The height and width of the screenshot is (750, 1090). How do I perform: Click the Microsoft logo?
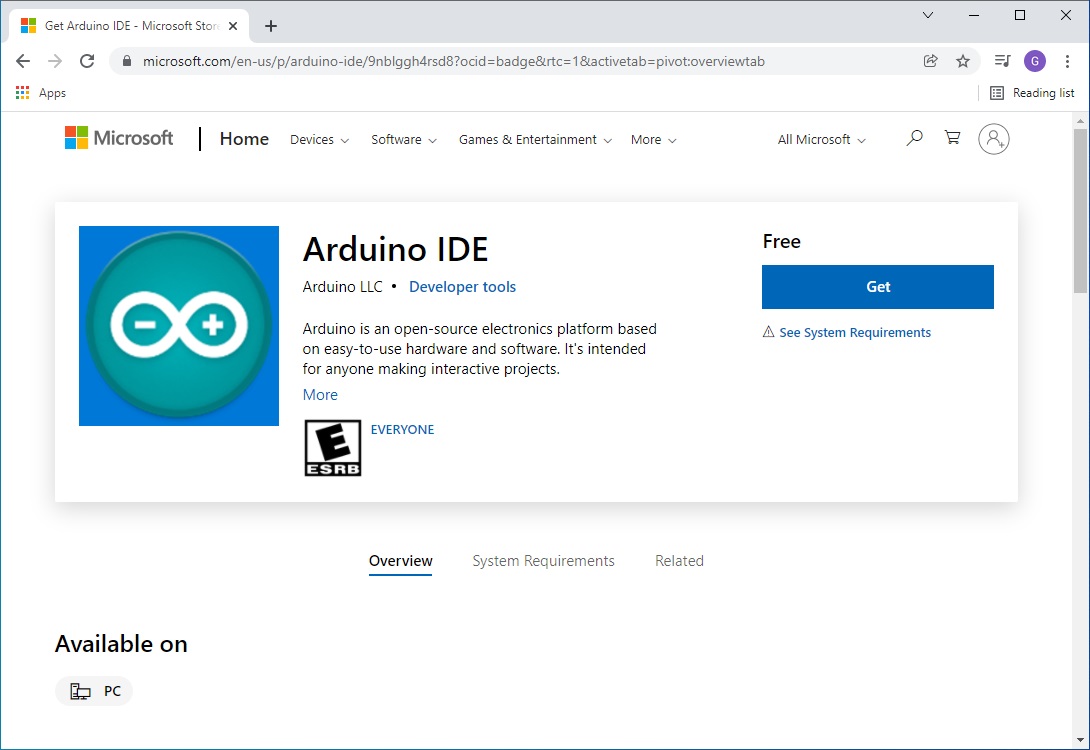click(119, 138)
